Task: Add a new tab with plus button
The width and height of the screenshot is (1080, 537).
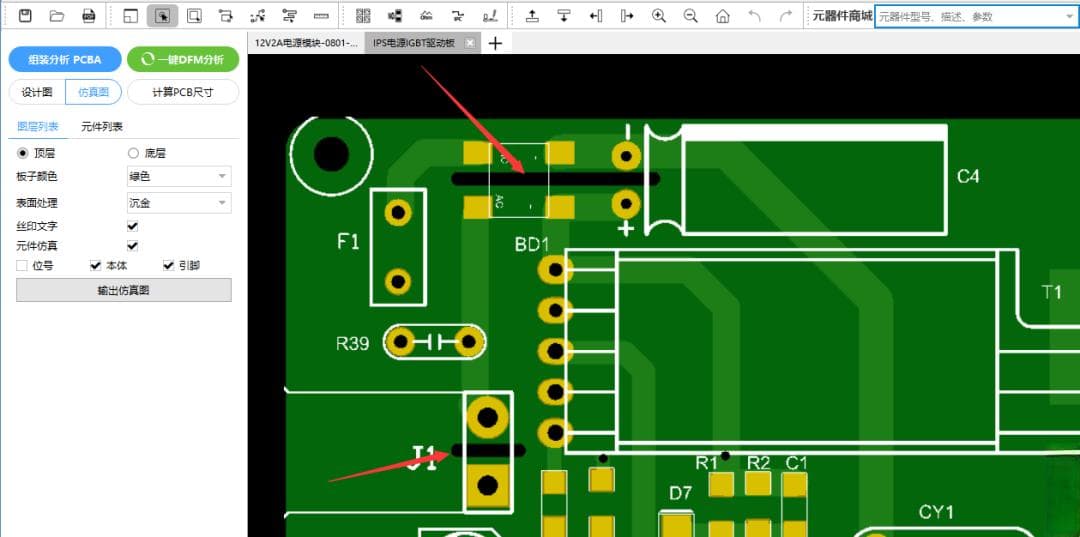Action: point(495,43)
